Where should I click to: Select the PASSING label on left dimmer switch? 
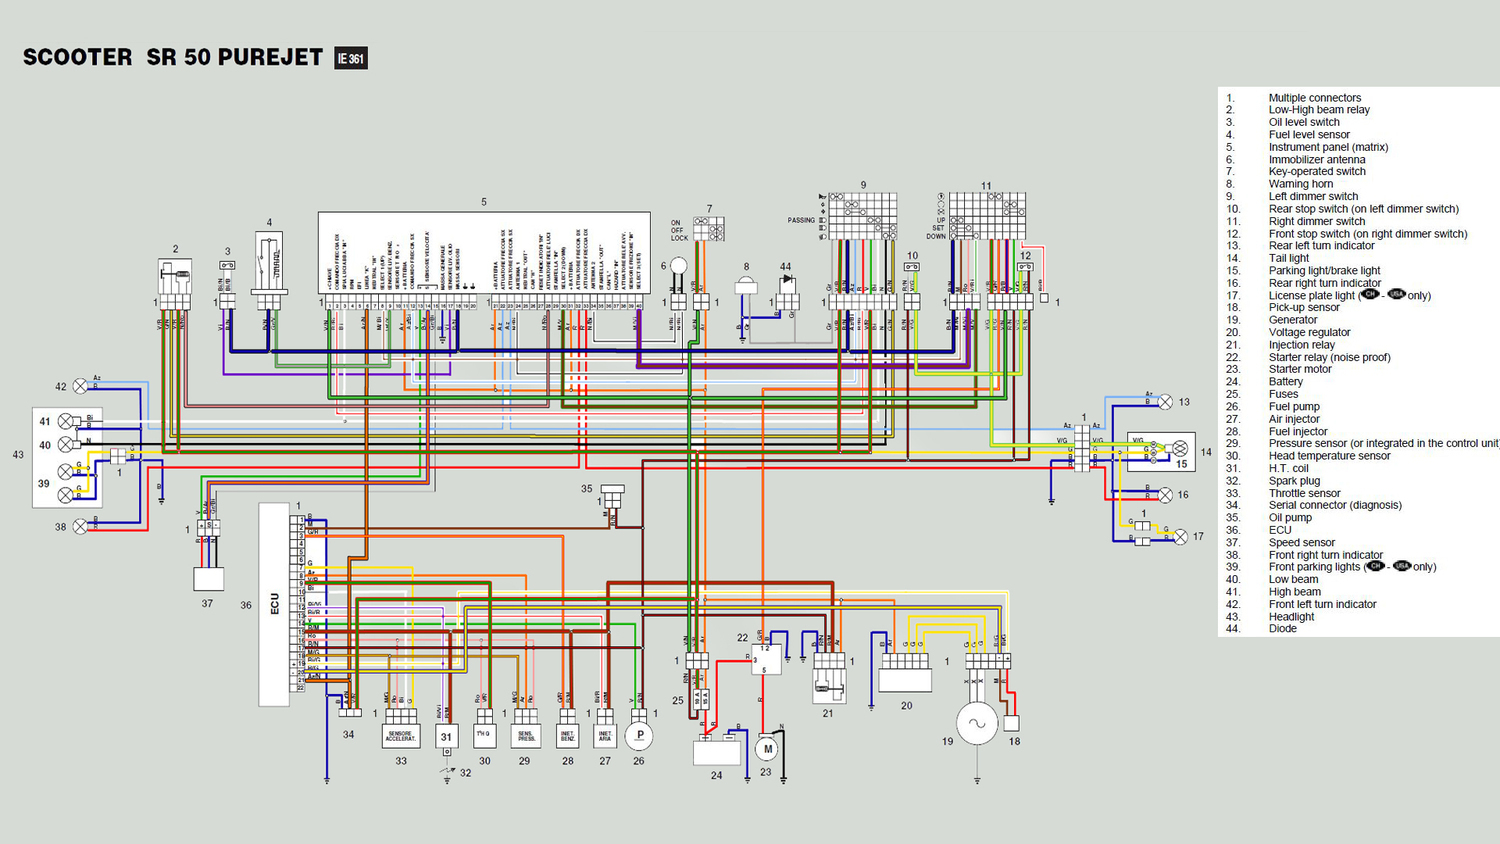pos(801,220)
